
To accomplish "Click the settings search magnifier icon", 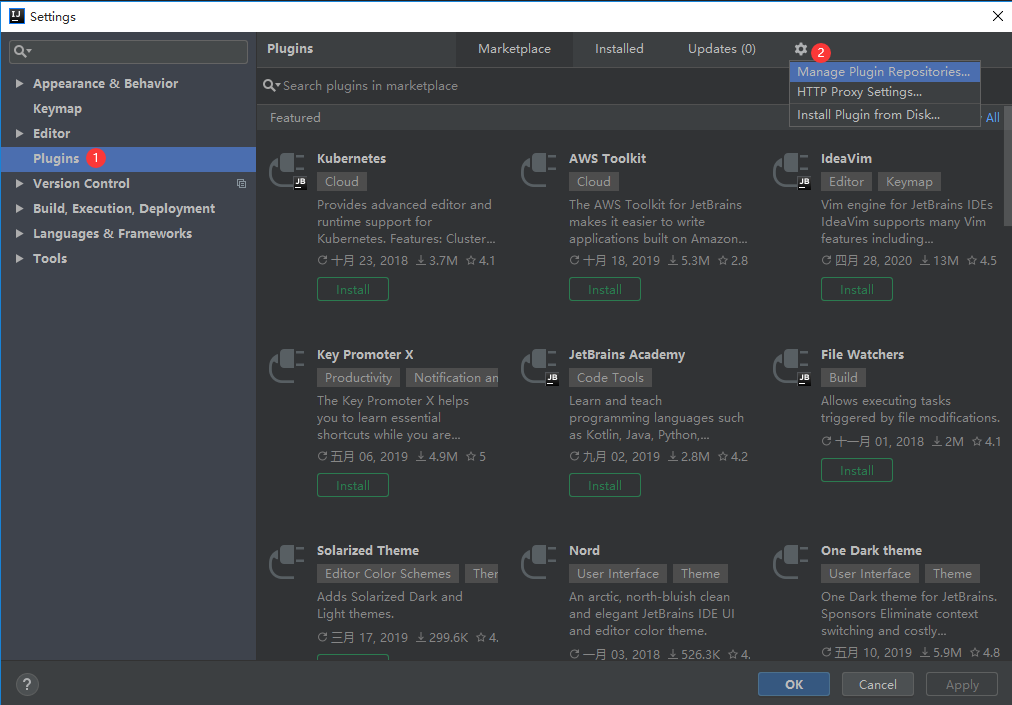I will click(22, 52).
